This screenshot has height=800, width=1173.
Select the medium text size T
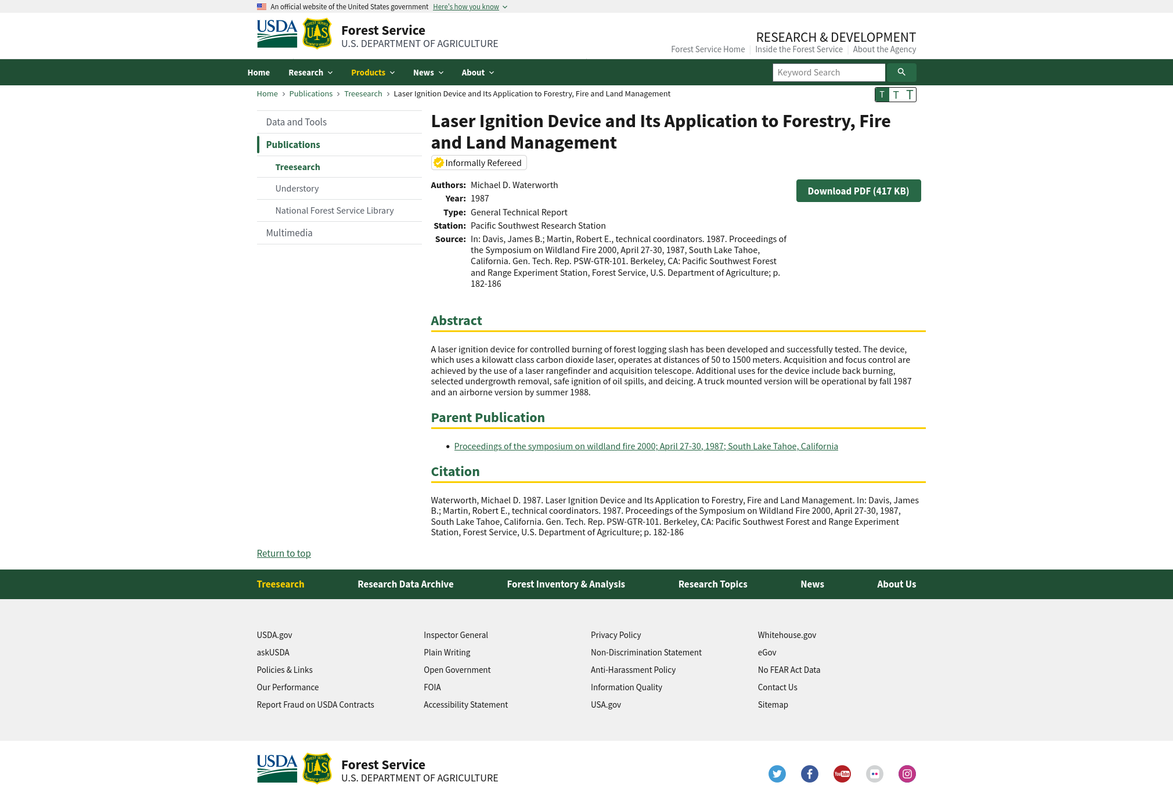[895, 94]
